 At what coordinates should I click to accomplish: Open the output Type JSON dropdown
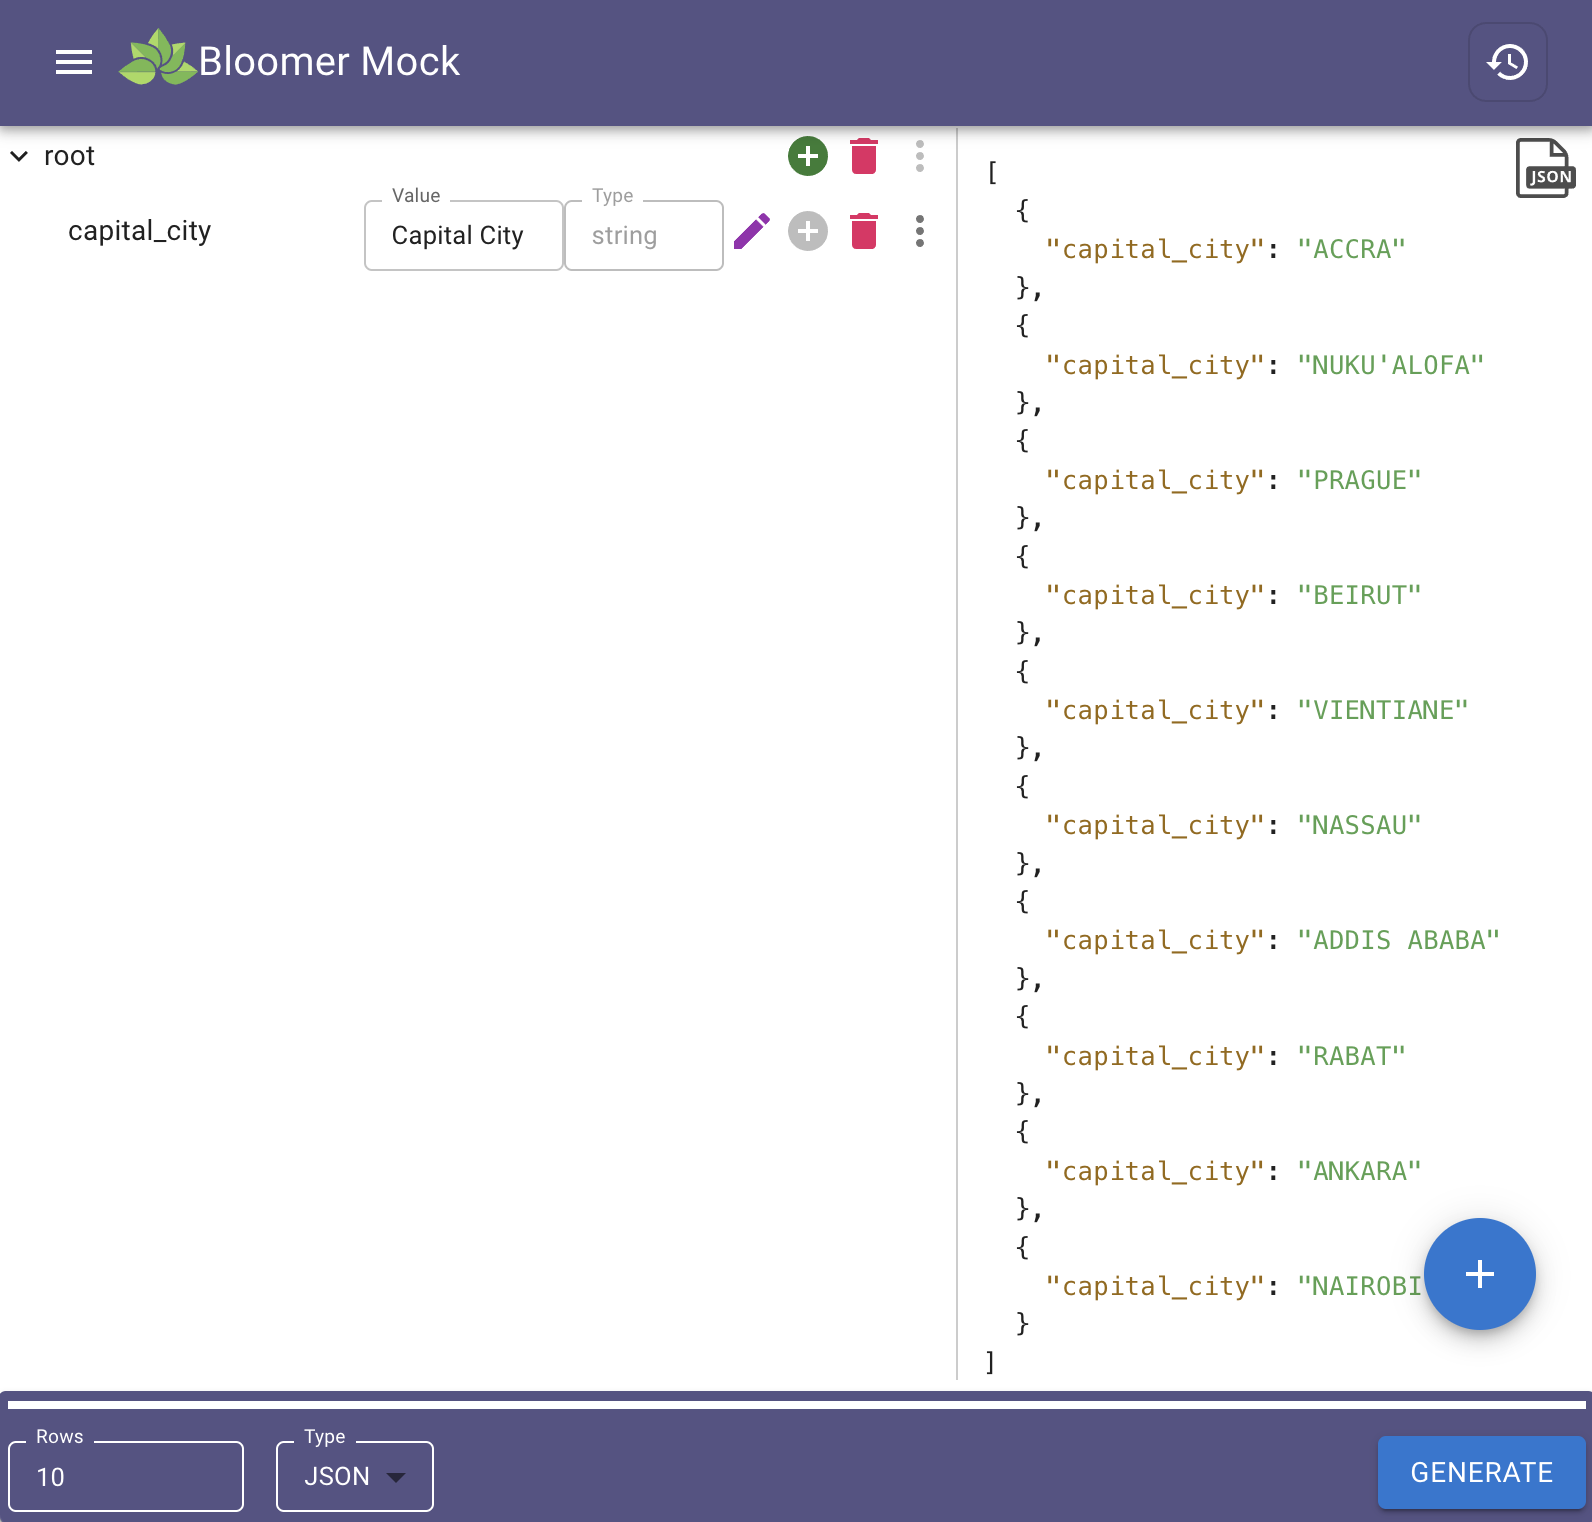point(355,1476)
